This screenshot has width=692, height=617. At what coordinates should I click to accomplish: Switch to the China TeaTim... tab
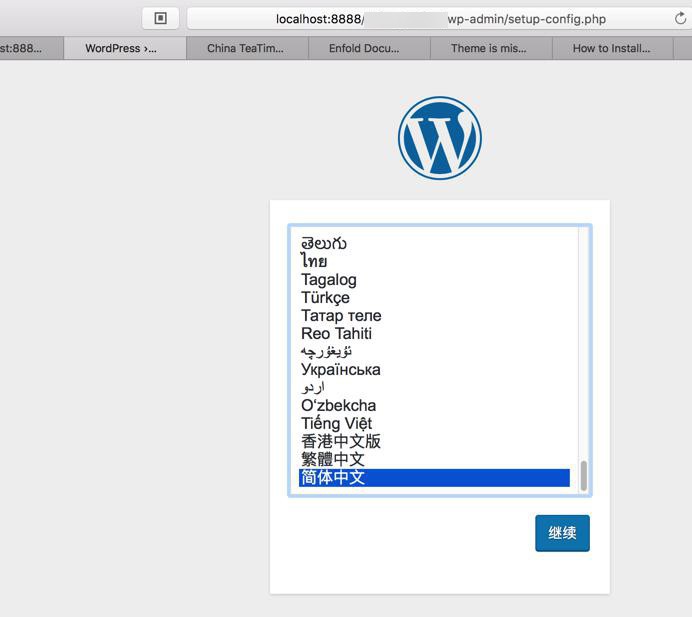(247, 48)
